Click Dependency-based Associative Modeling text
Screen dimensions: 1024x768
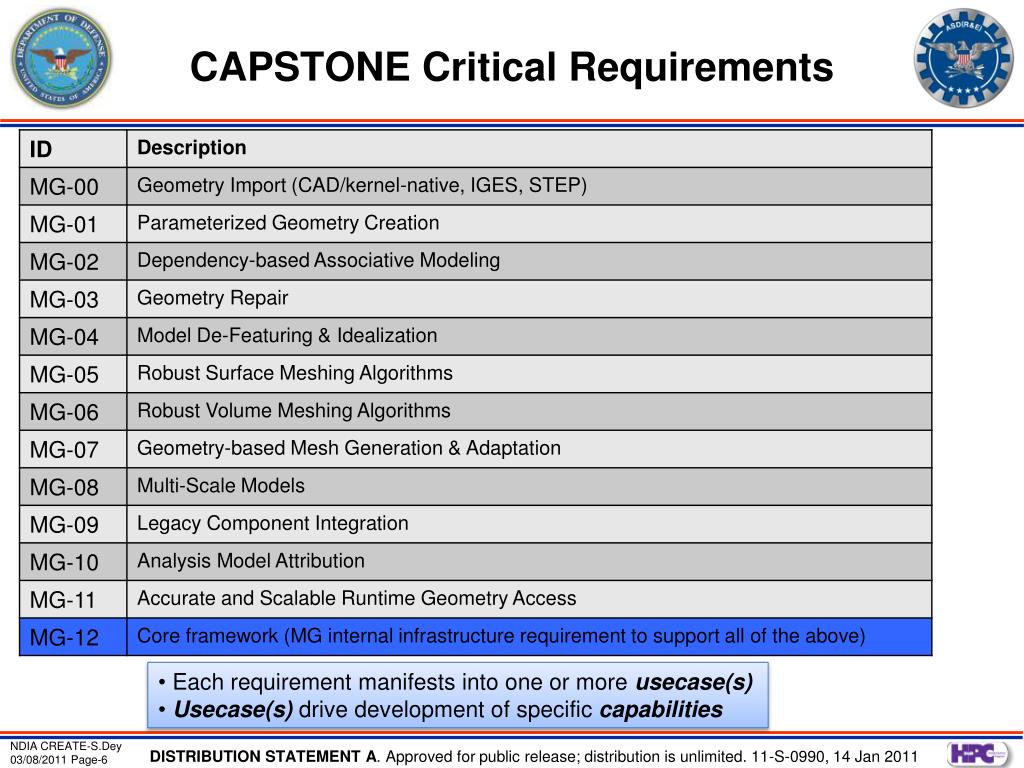point(319,261)
